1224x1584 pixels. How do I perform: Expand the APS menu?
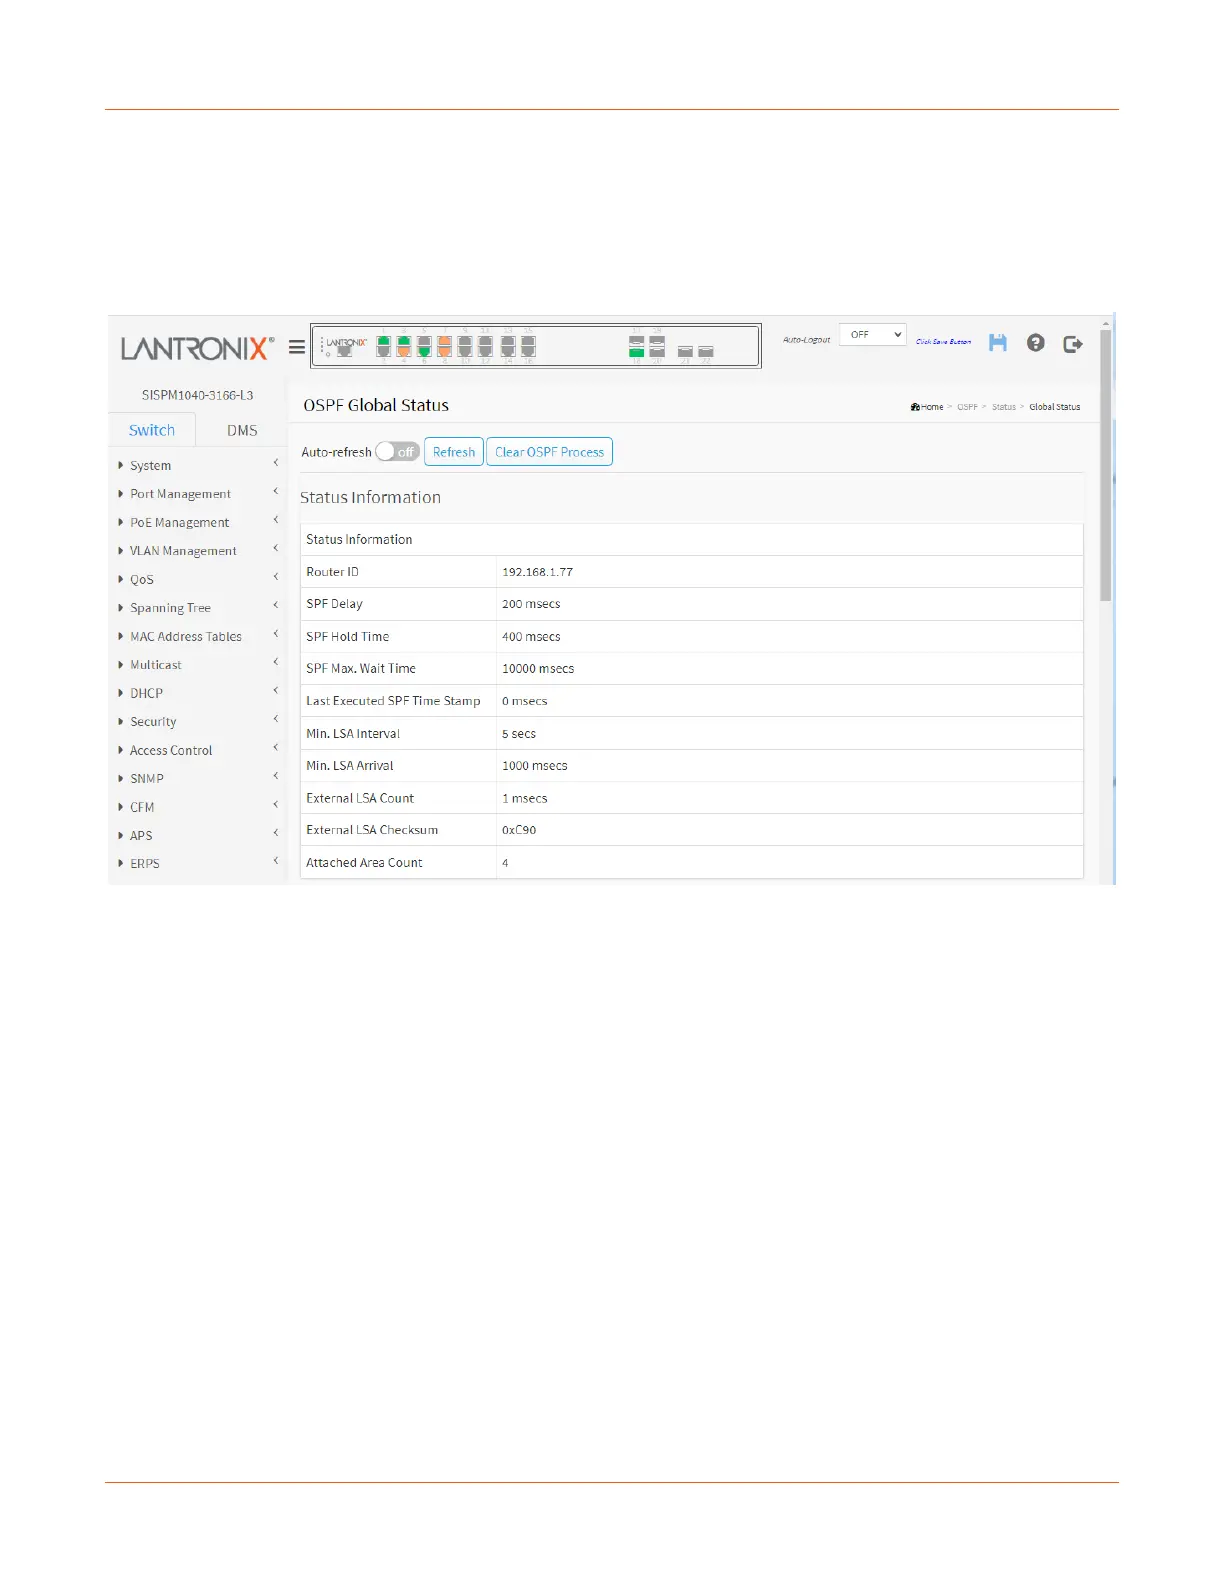(x=198, y=836)
